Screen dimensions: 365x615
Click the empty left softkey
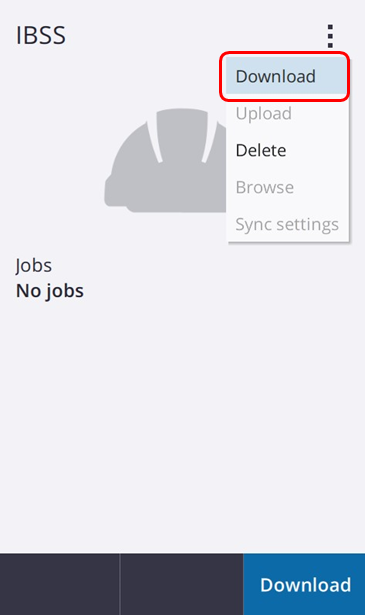pyautogui.click(x=60, y=584)
